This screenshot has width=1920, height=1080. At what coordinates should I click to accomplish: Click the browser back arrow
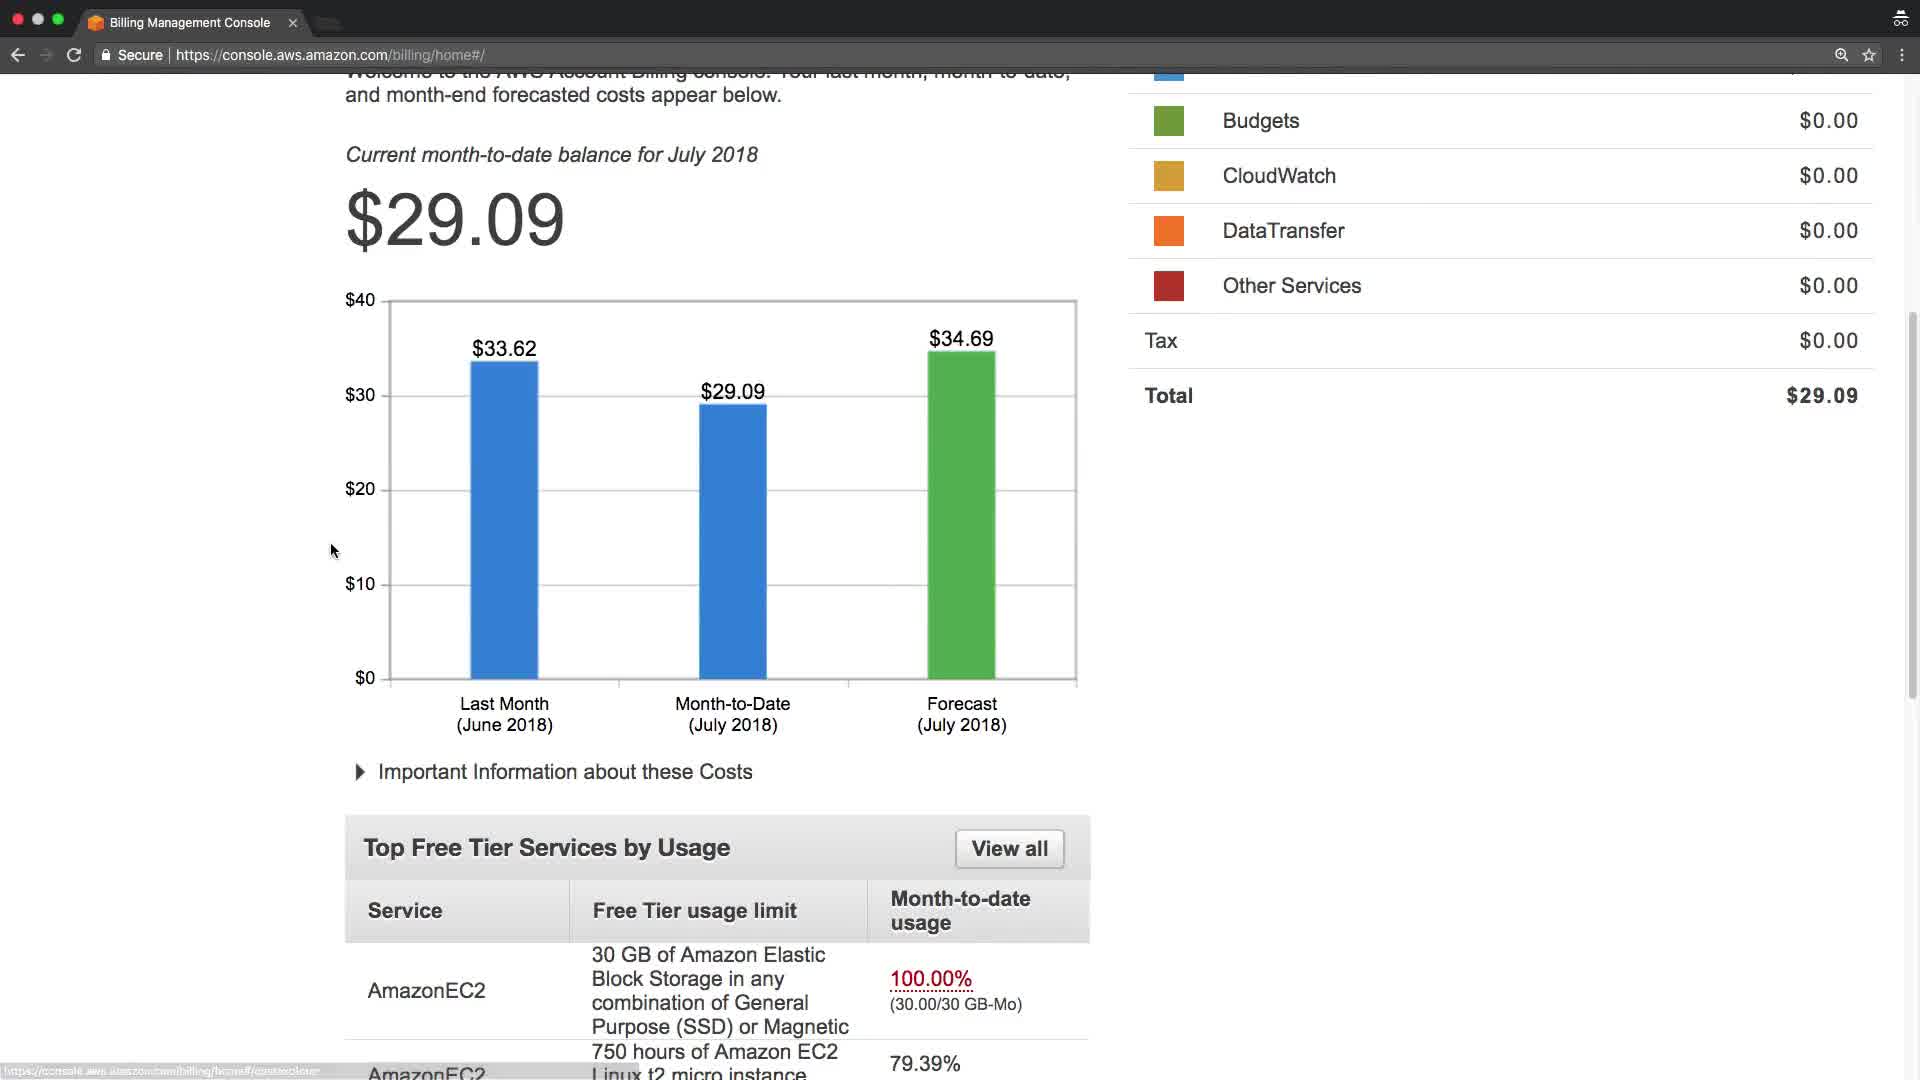[x=17, y=55]
